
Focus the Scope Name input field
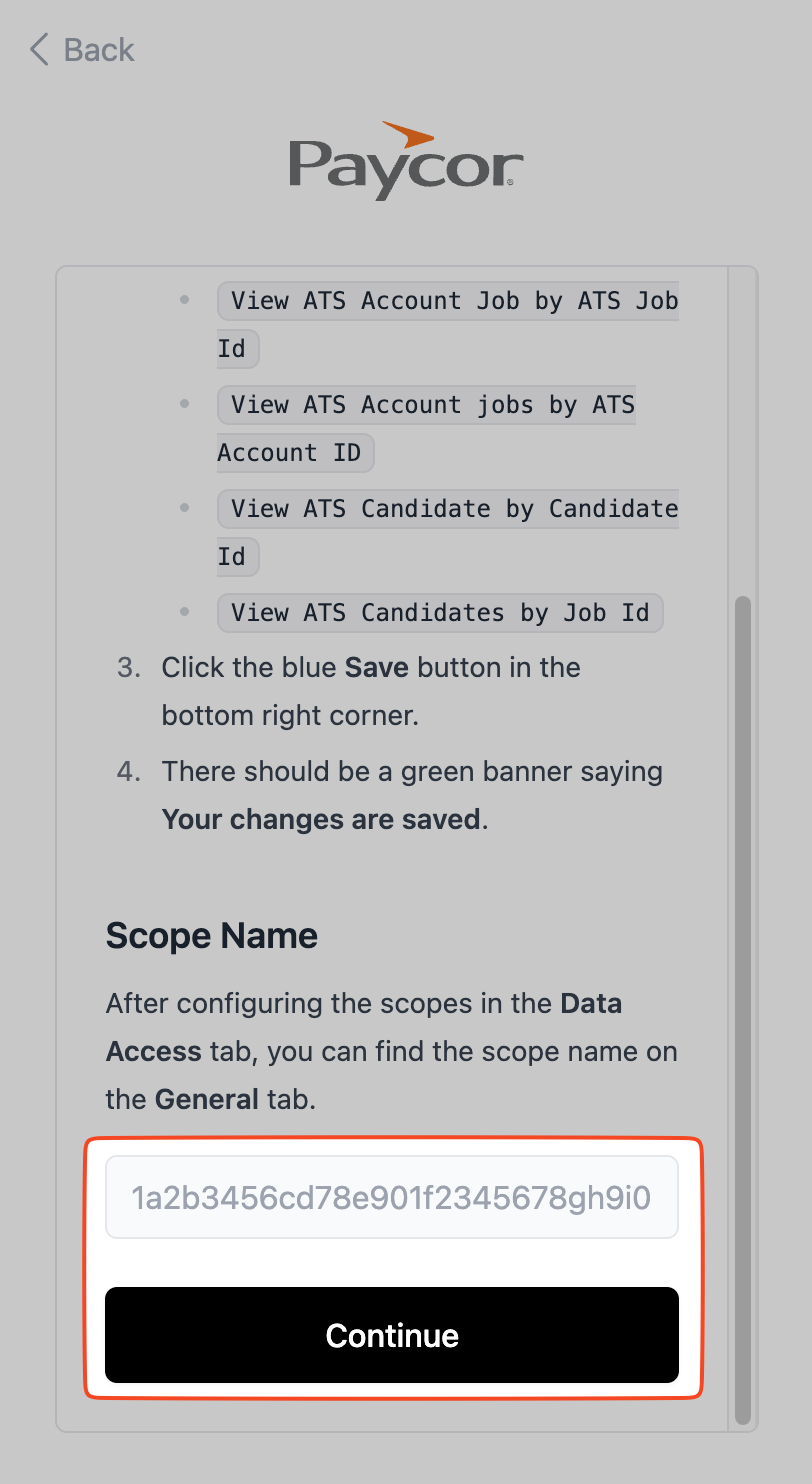(392, 1197)
